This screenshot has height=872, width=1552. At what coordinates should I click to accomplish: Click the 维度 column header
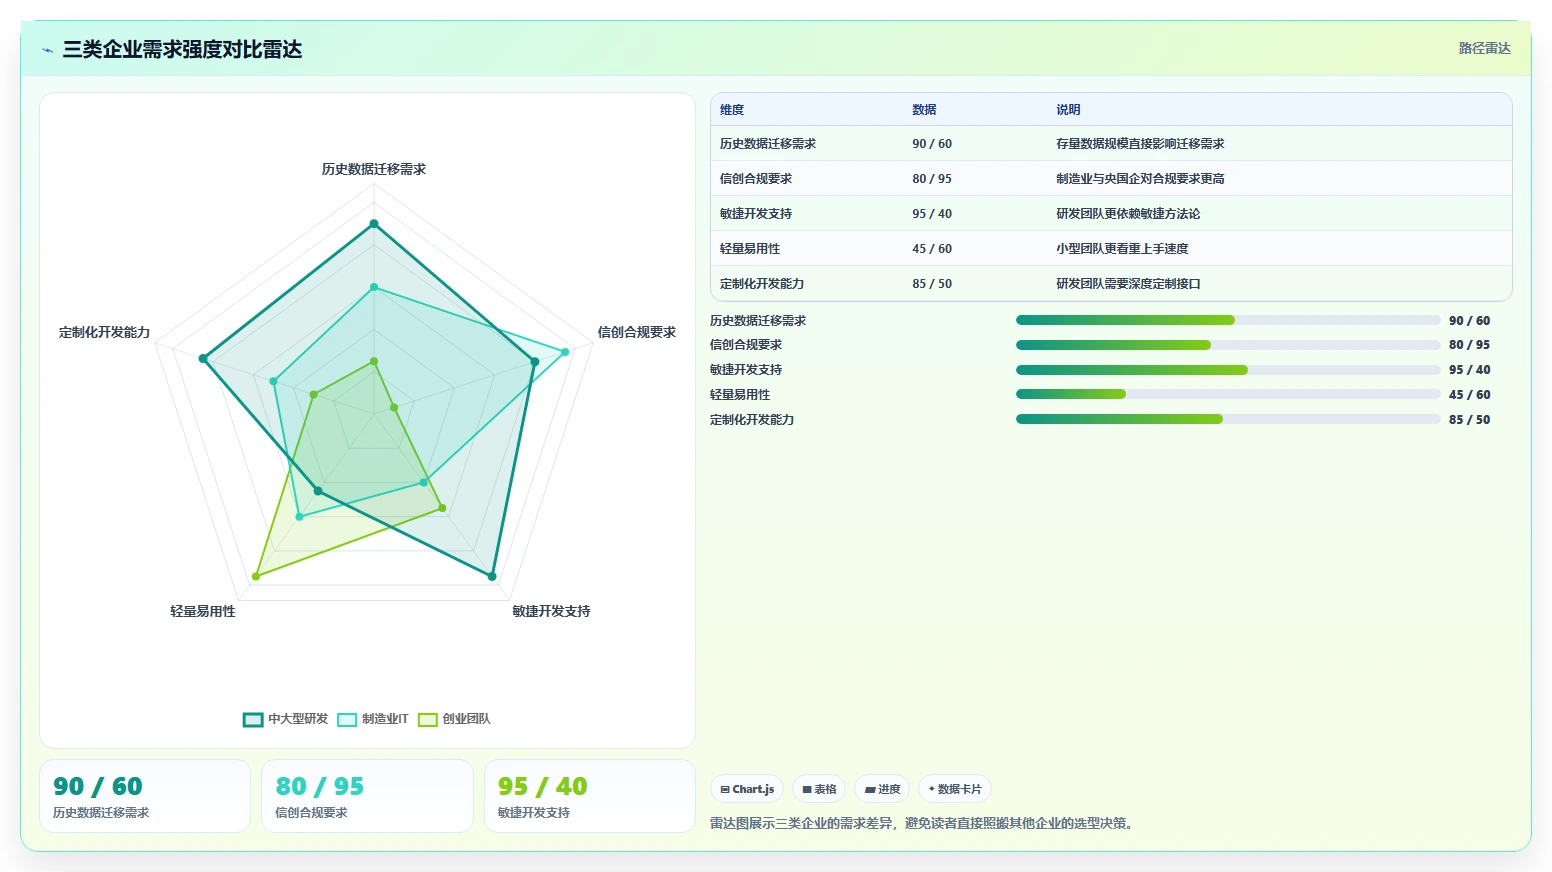[732, 110]
